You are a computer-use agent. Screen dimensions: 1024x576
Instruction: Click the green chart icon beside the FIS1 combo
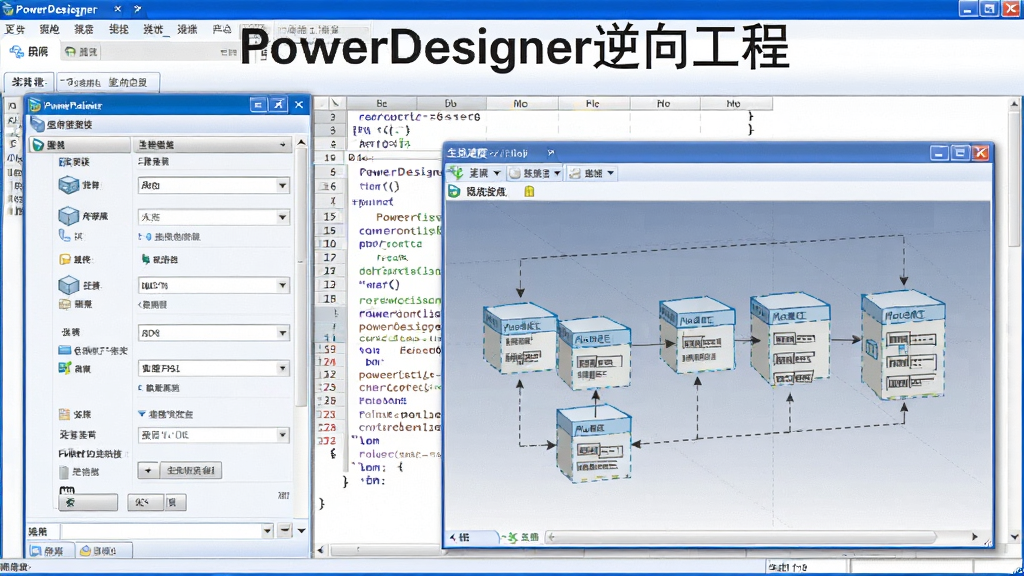click(x=65, y=368)
